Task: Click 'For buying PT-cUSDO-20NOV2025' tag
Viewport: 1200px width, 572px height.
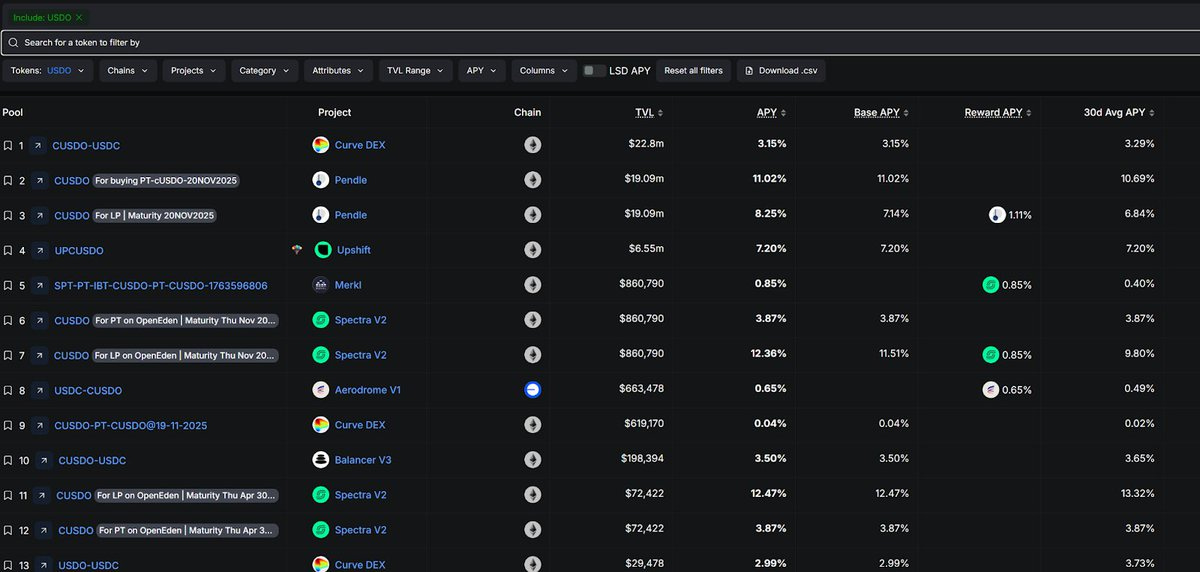Action: click(167, 180)
